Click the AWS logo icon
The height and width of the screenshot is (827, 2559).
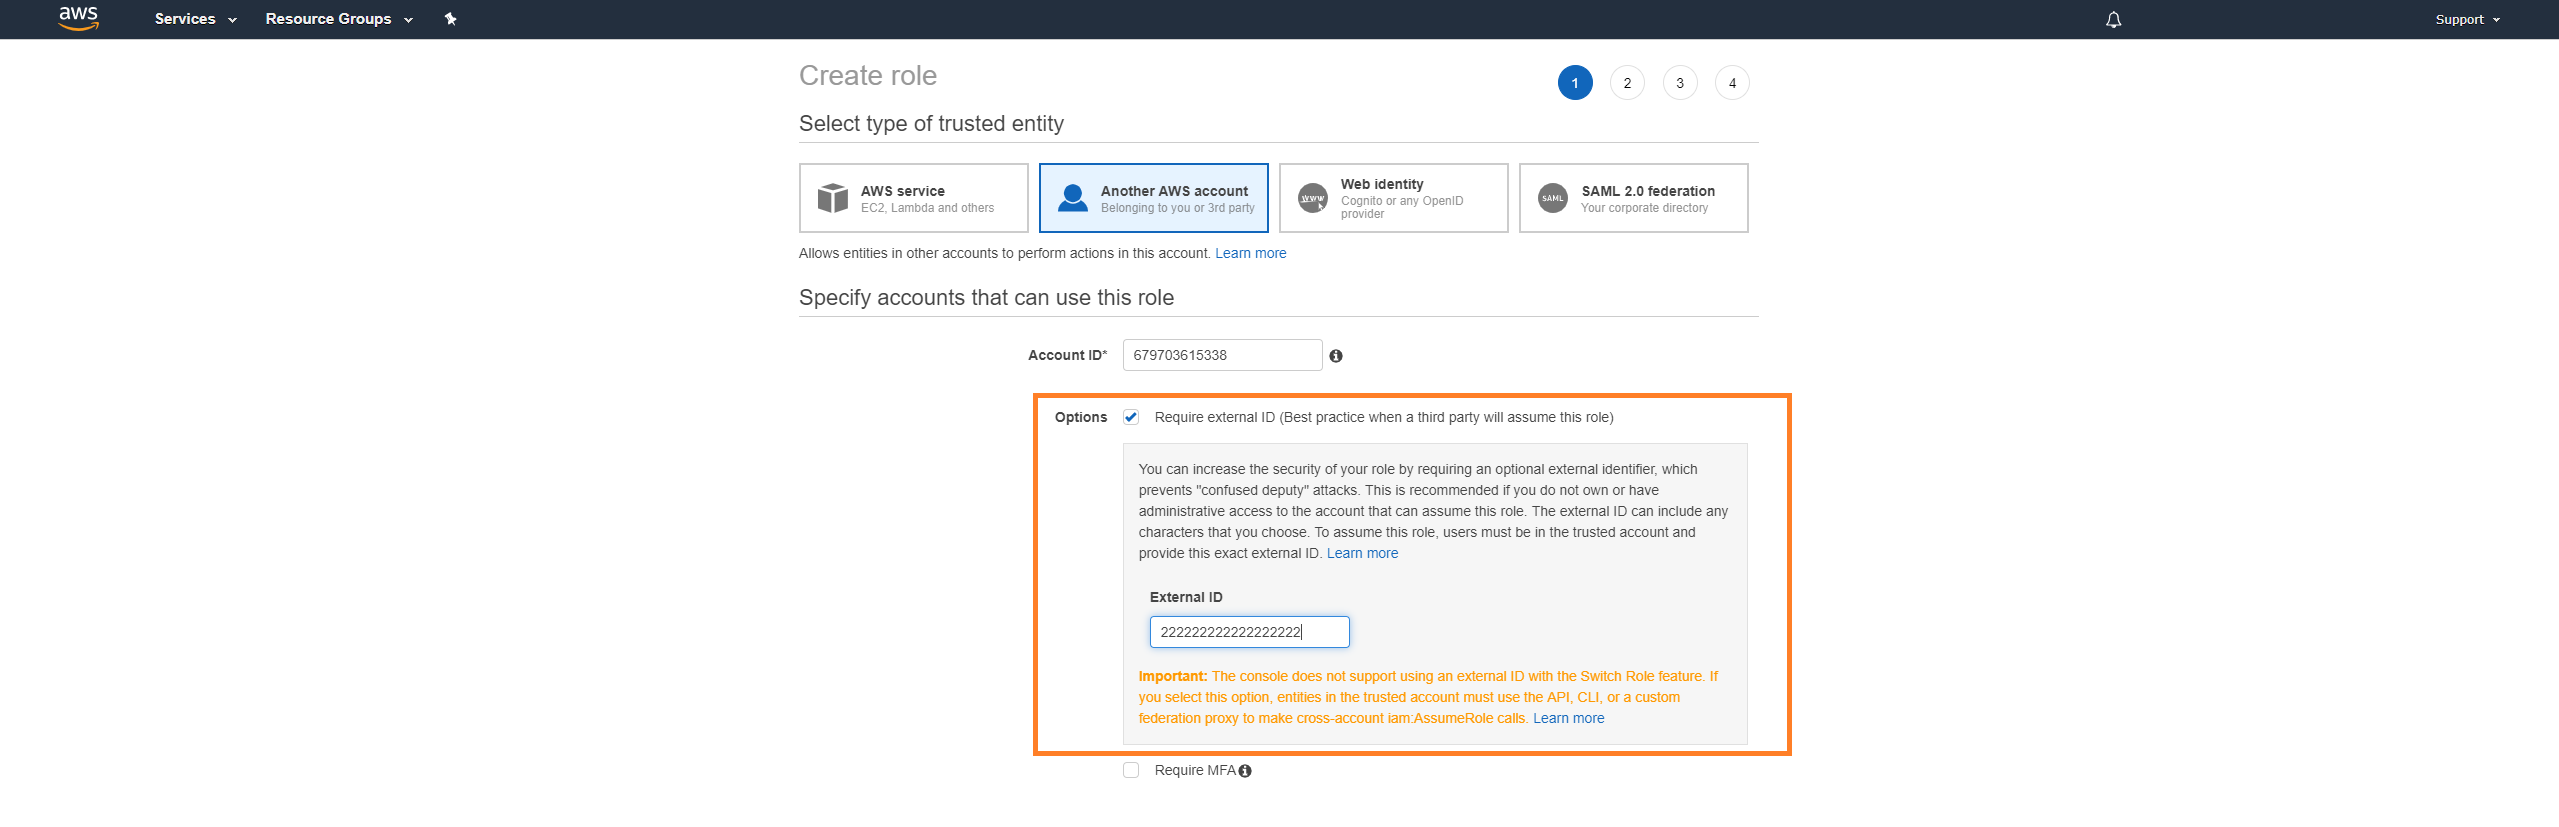click(x=78, y=18)
